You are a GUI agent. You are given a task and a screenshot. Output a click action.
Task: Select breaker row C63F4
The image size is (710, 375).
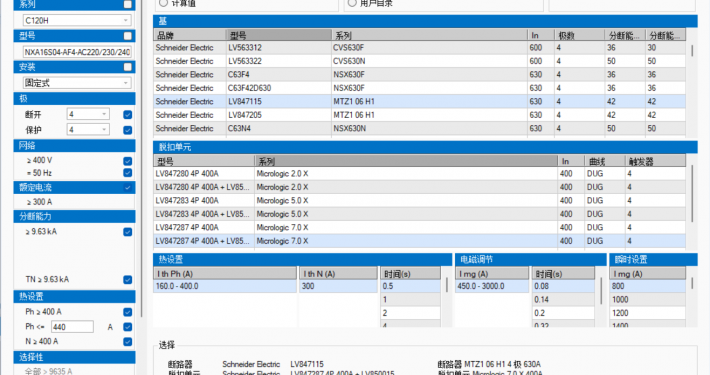coord(419,74)
